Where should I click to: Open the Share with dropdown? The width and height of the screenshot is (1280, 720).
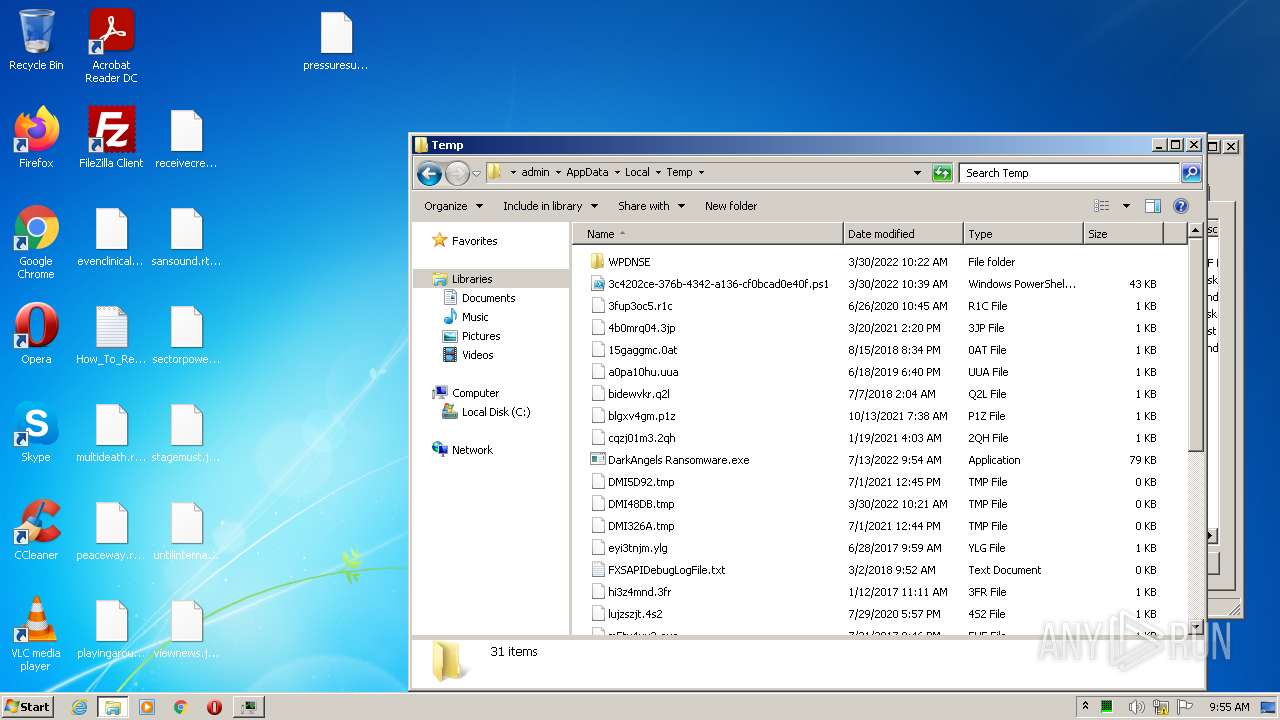651,206
